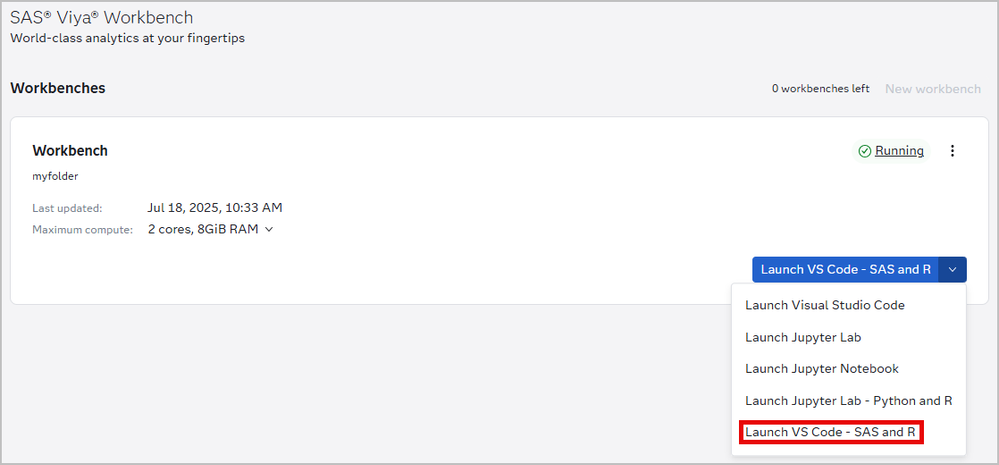Viewport: 999px width, 465px height.
Task: Toggle the blue launch split-button arrow
Action: 953,269
